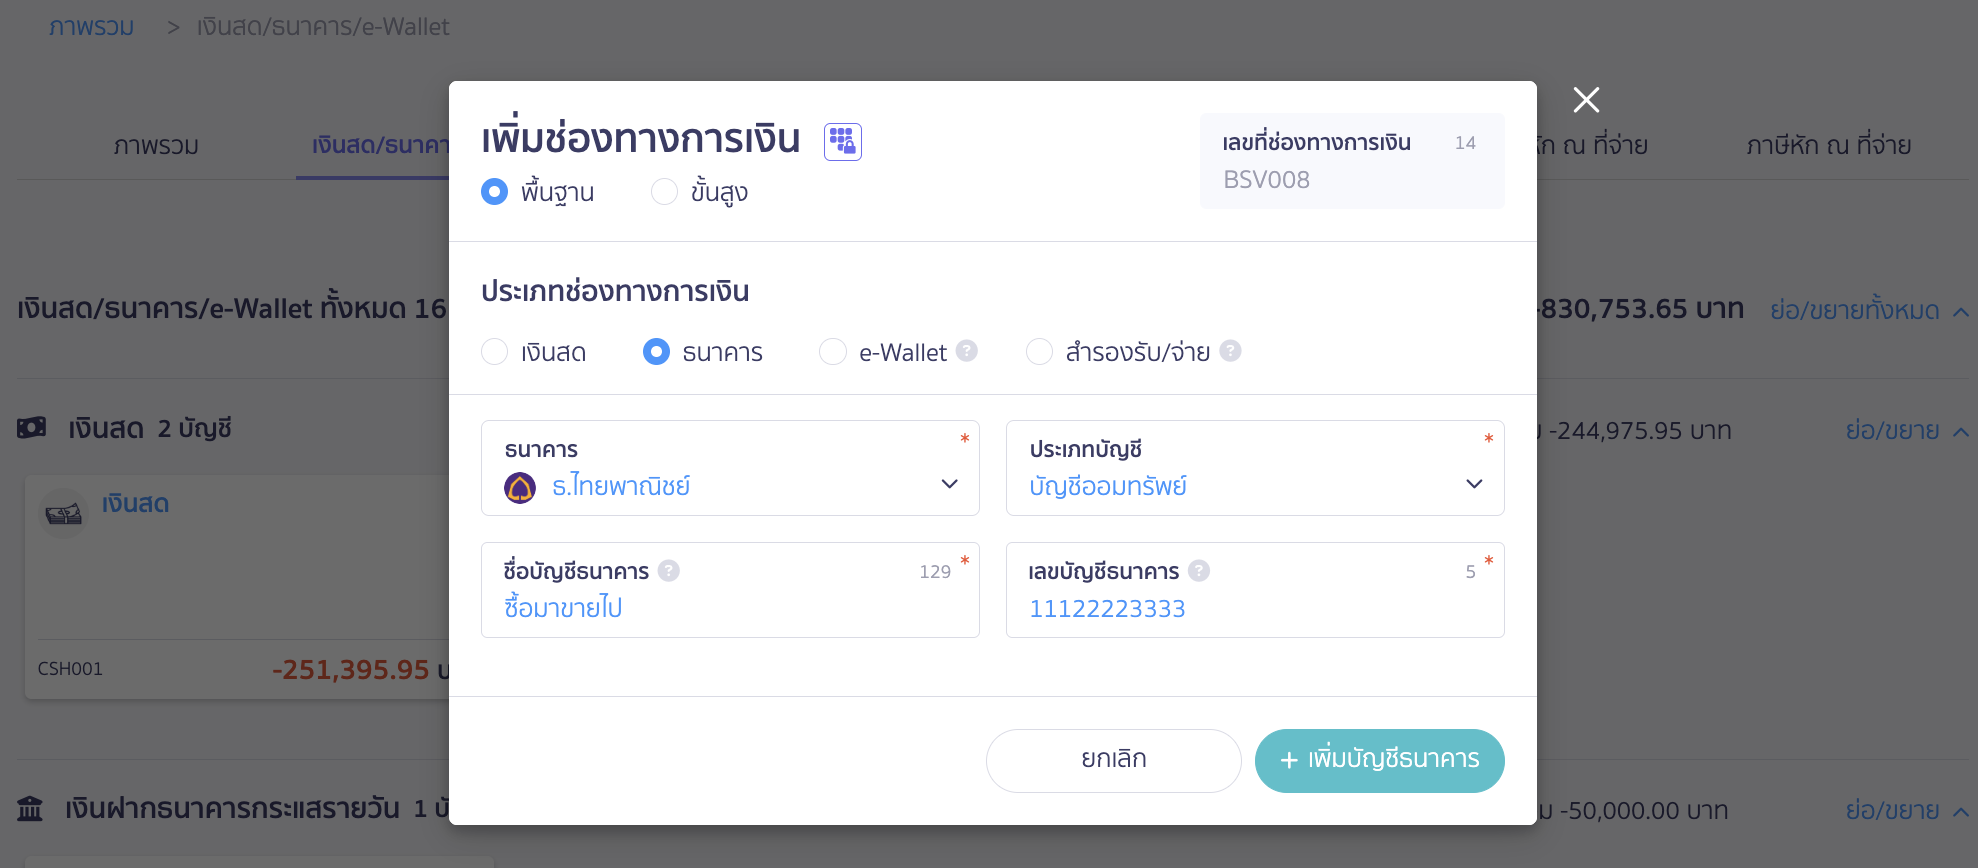
Task: Click the bank building icon beside เงินฝากธนาคารกระแสรายวัน
Action: tap(30, 808)
